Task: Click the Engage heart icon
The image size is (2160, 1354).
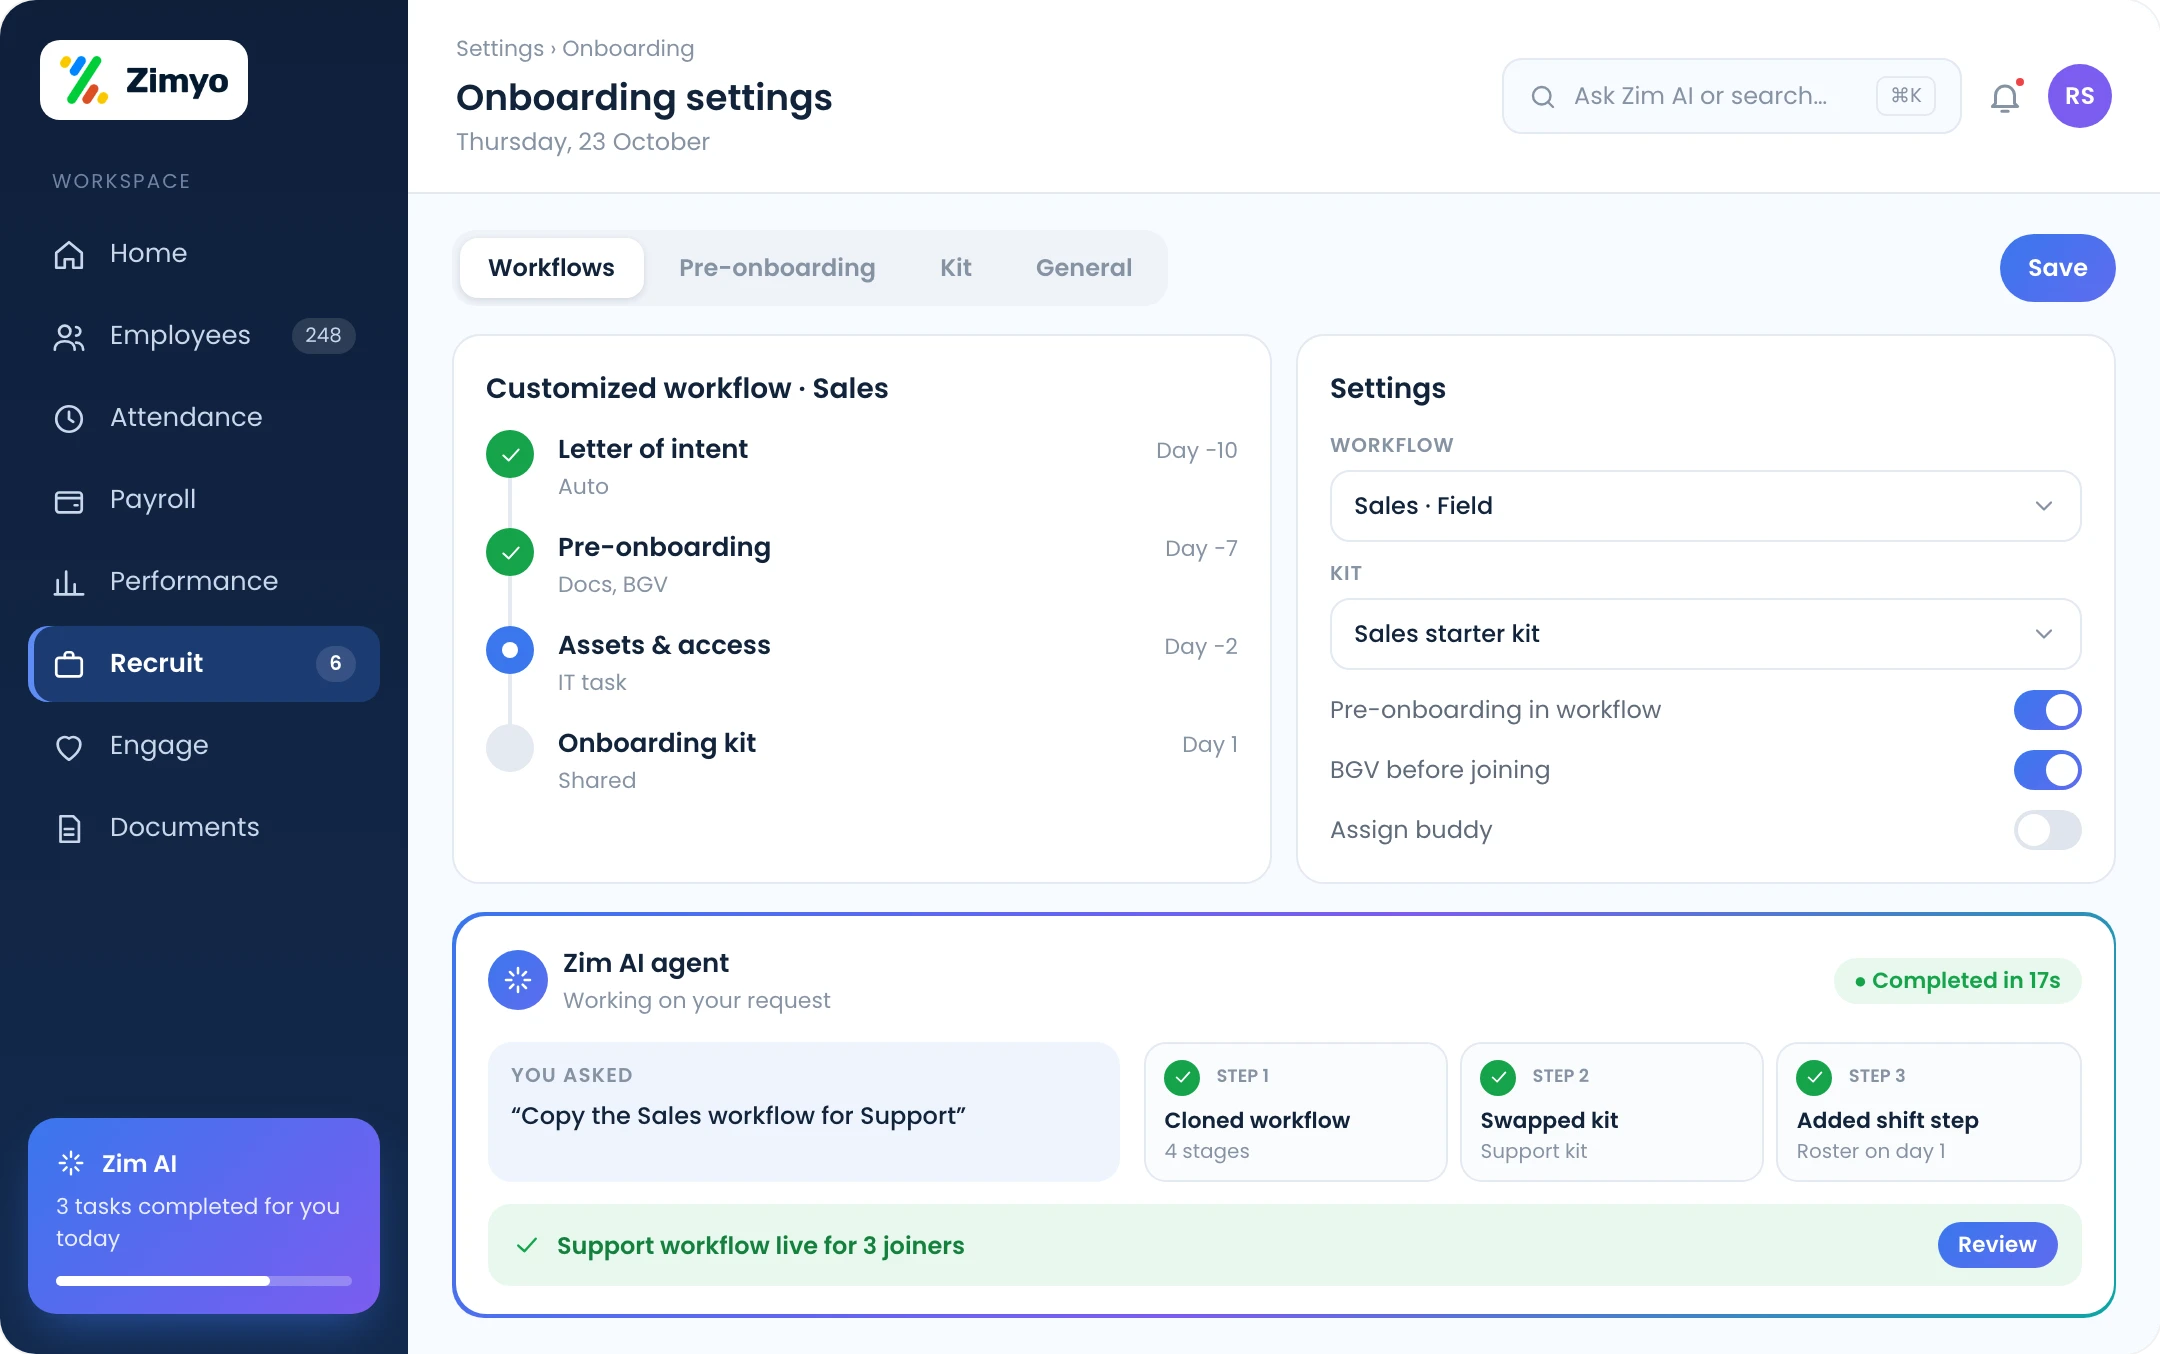Action: click(x=69, y=746)
